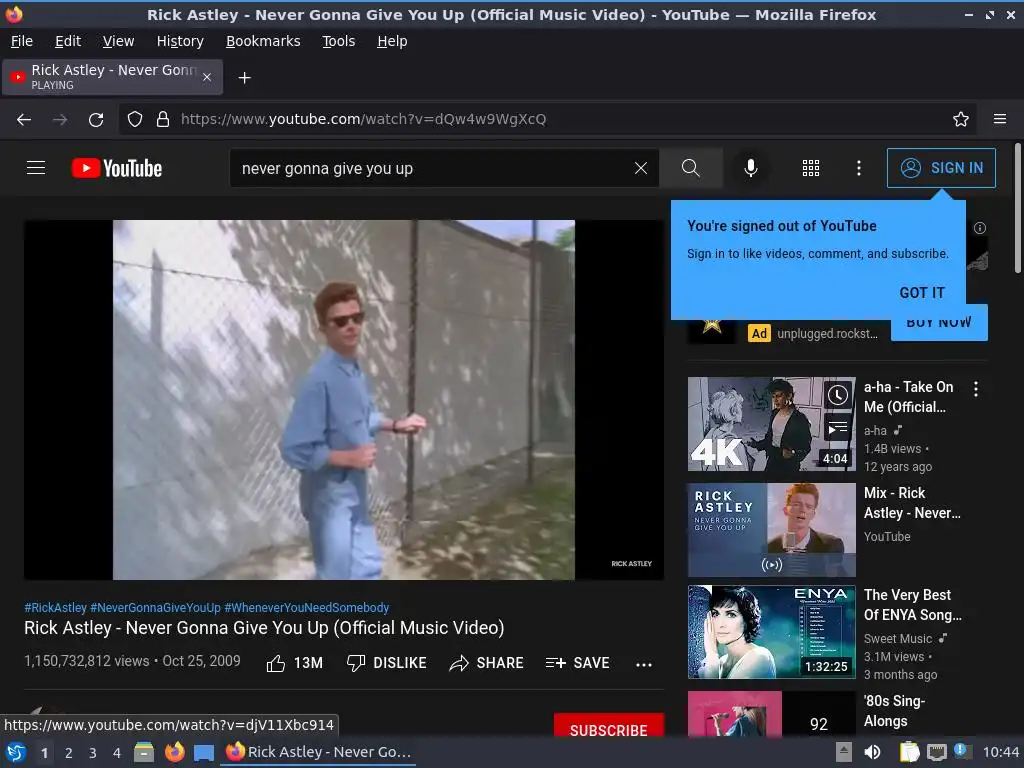Clear the search box with X icon
Image resolution: width=1024 pixels, height=768 pixels.
(x=641, y=168)
